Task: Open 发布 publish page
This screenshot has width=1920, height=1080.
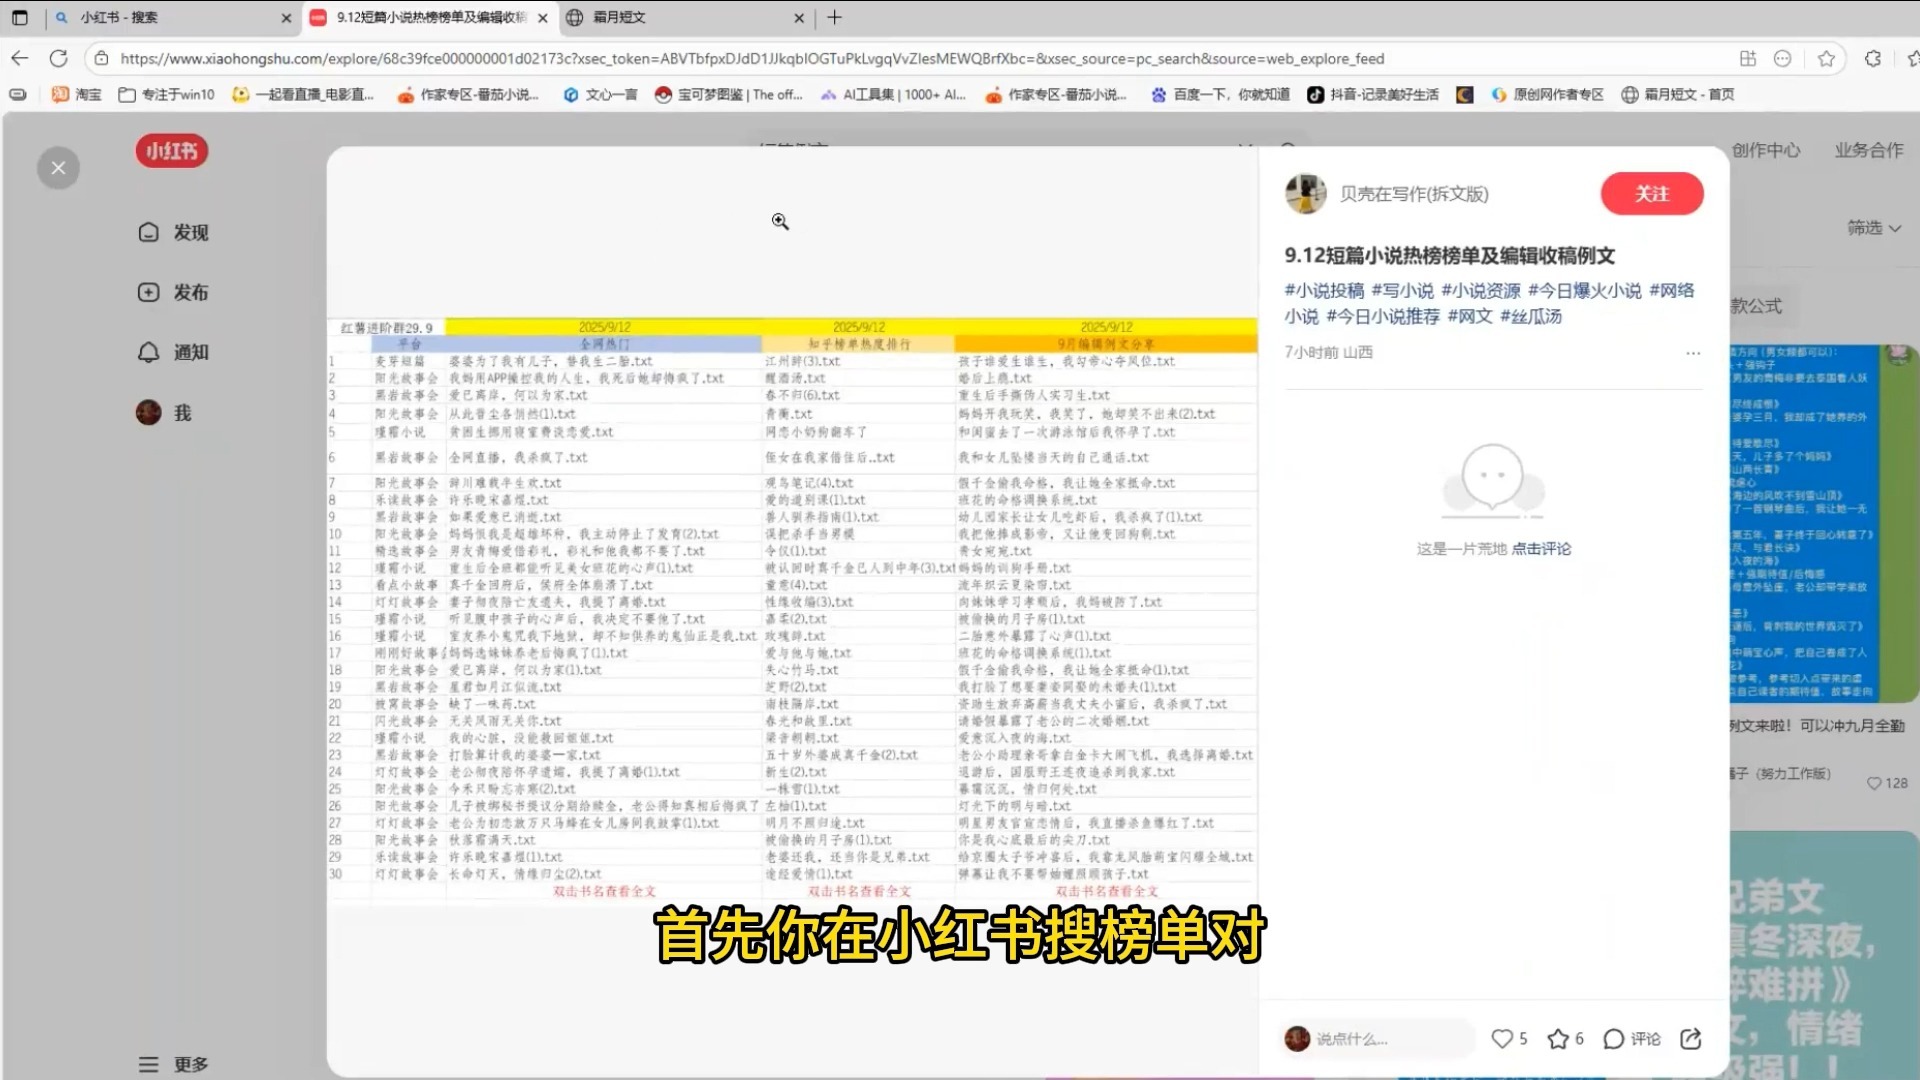Action: point(173,292)
